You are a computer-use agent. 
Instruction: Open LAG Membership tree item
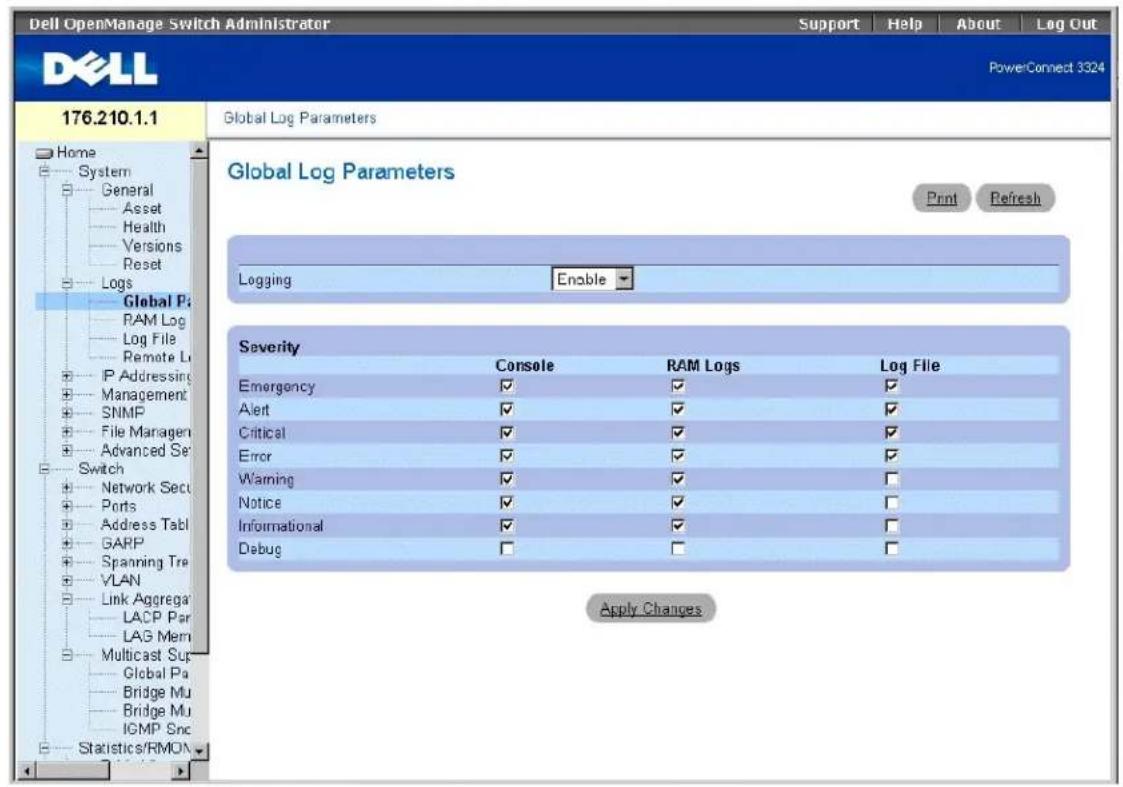click(156, 636)
